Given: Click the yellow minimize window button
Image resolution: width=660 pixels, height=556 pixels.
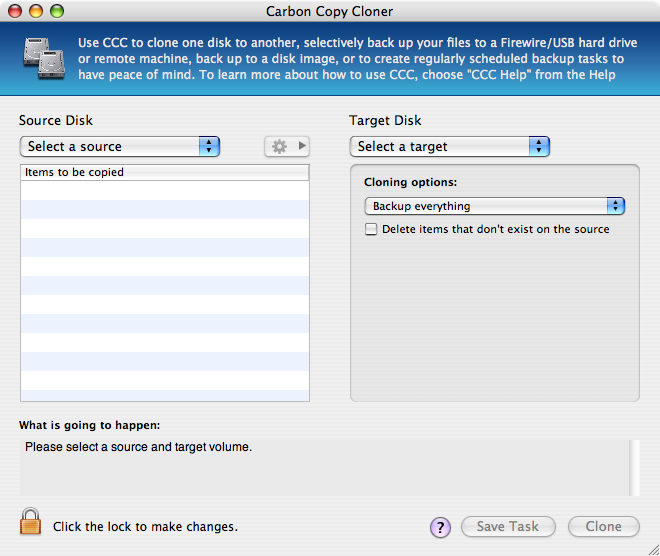Looking at the screenshot, I should coord(36,12).
